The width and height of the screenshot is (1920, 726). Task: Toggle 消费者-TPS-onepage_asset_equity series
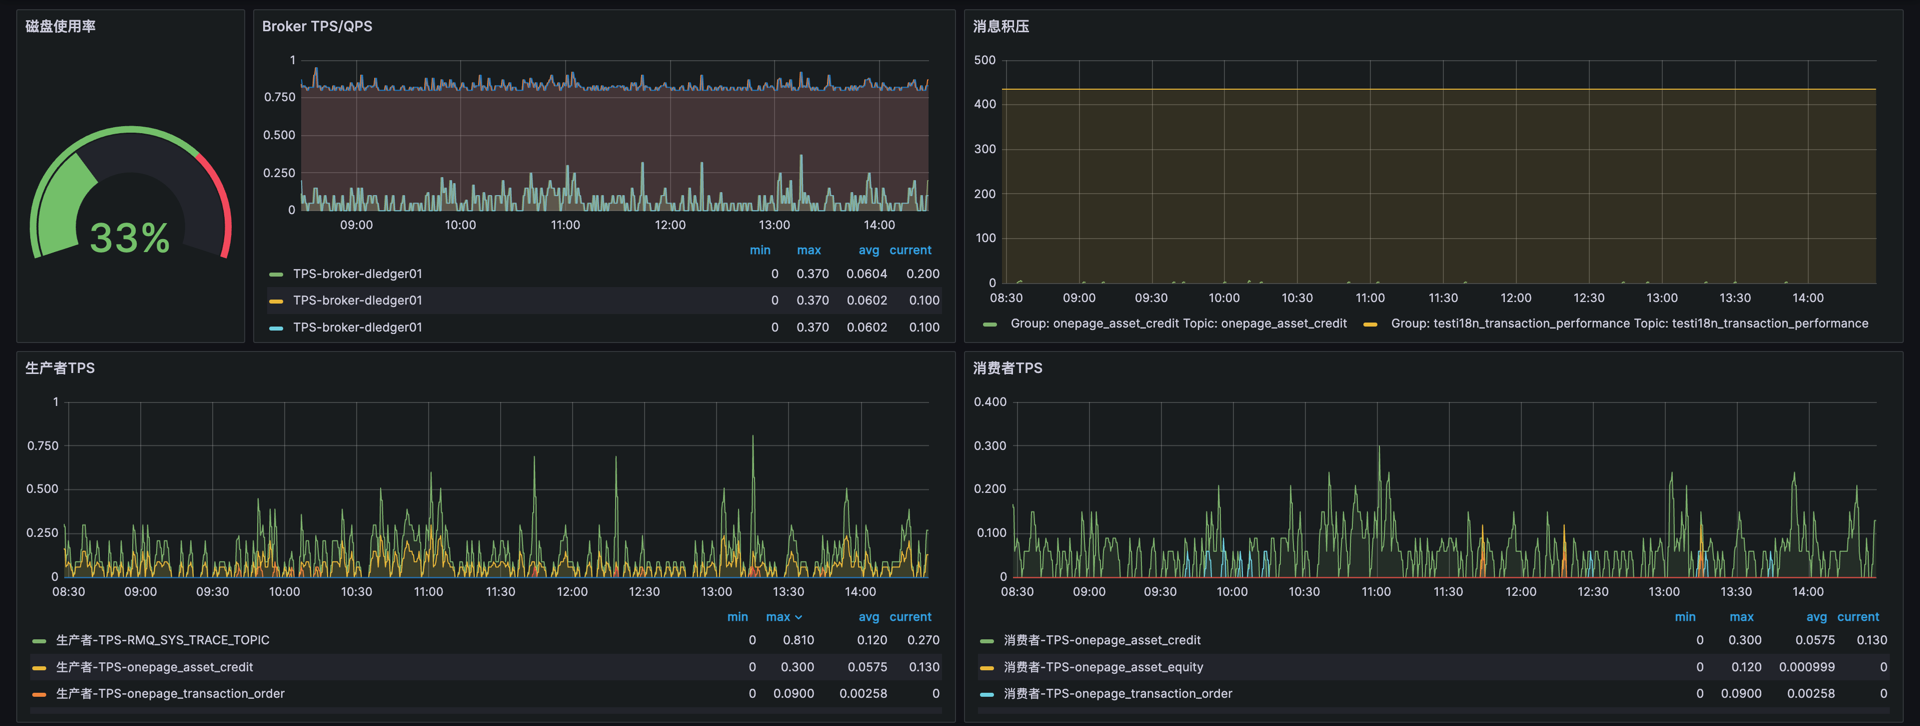pyautogui.click(x=1103, y=667)
